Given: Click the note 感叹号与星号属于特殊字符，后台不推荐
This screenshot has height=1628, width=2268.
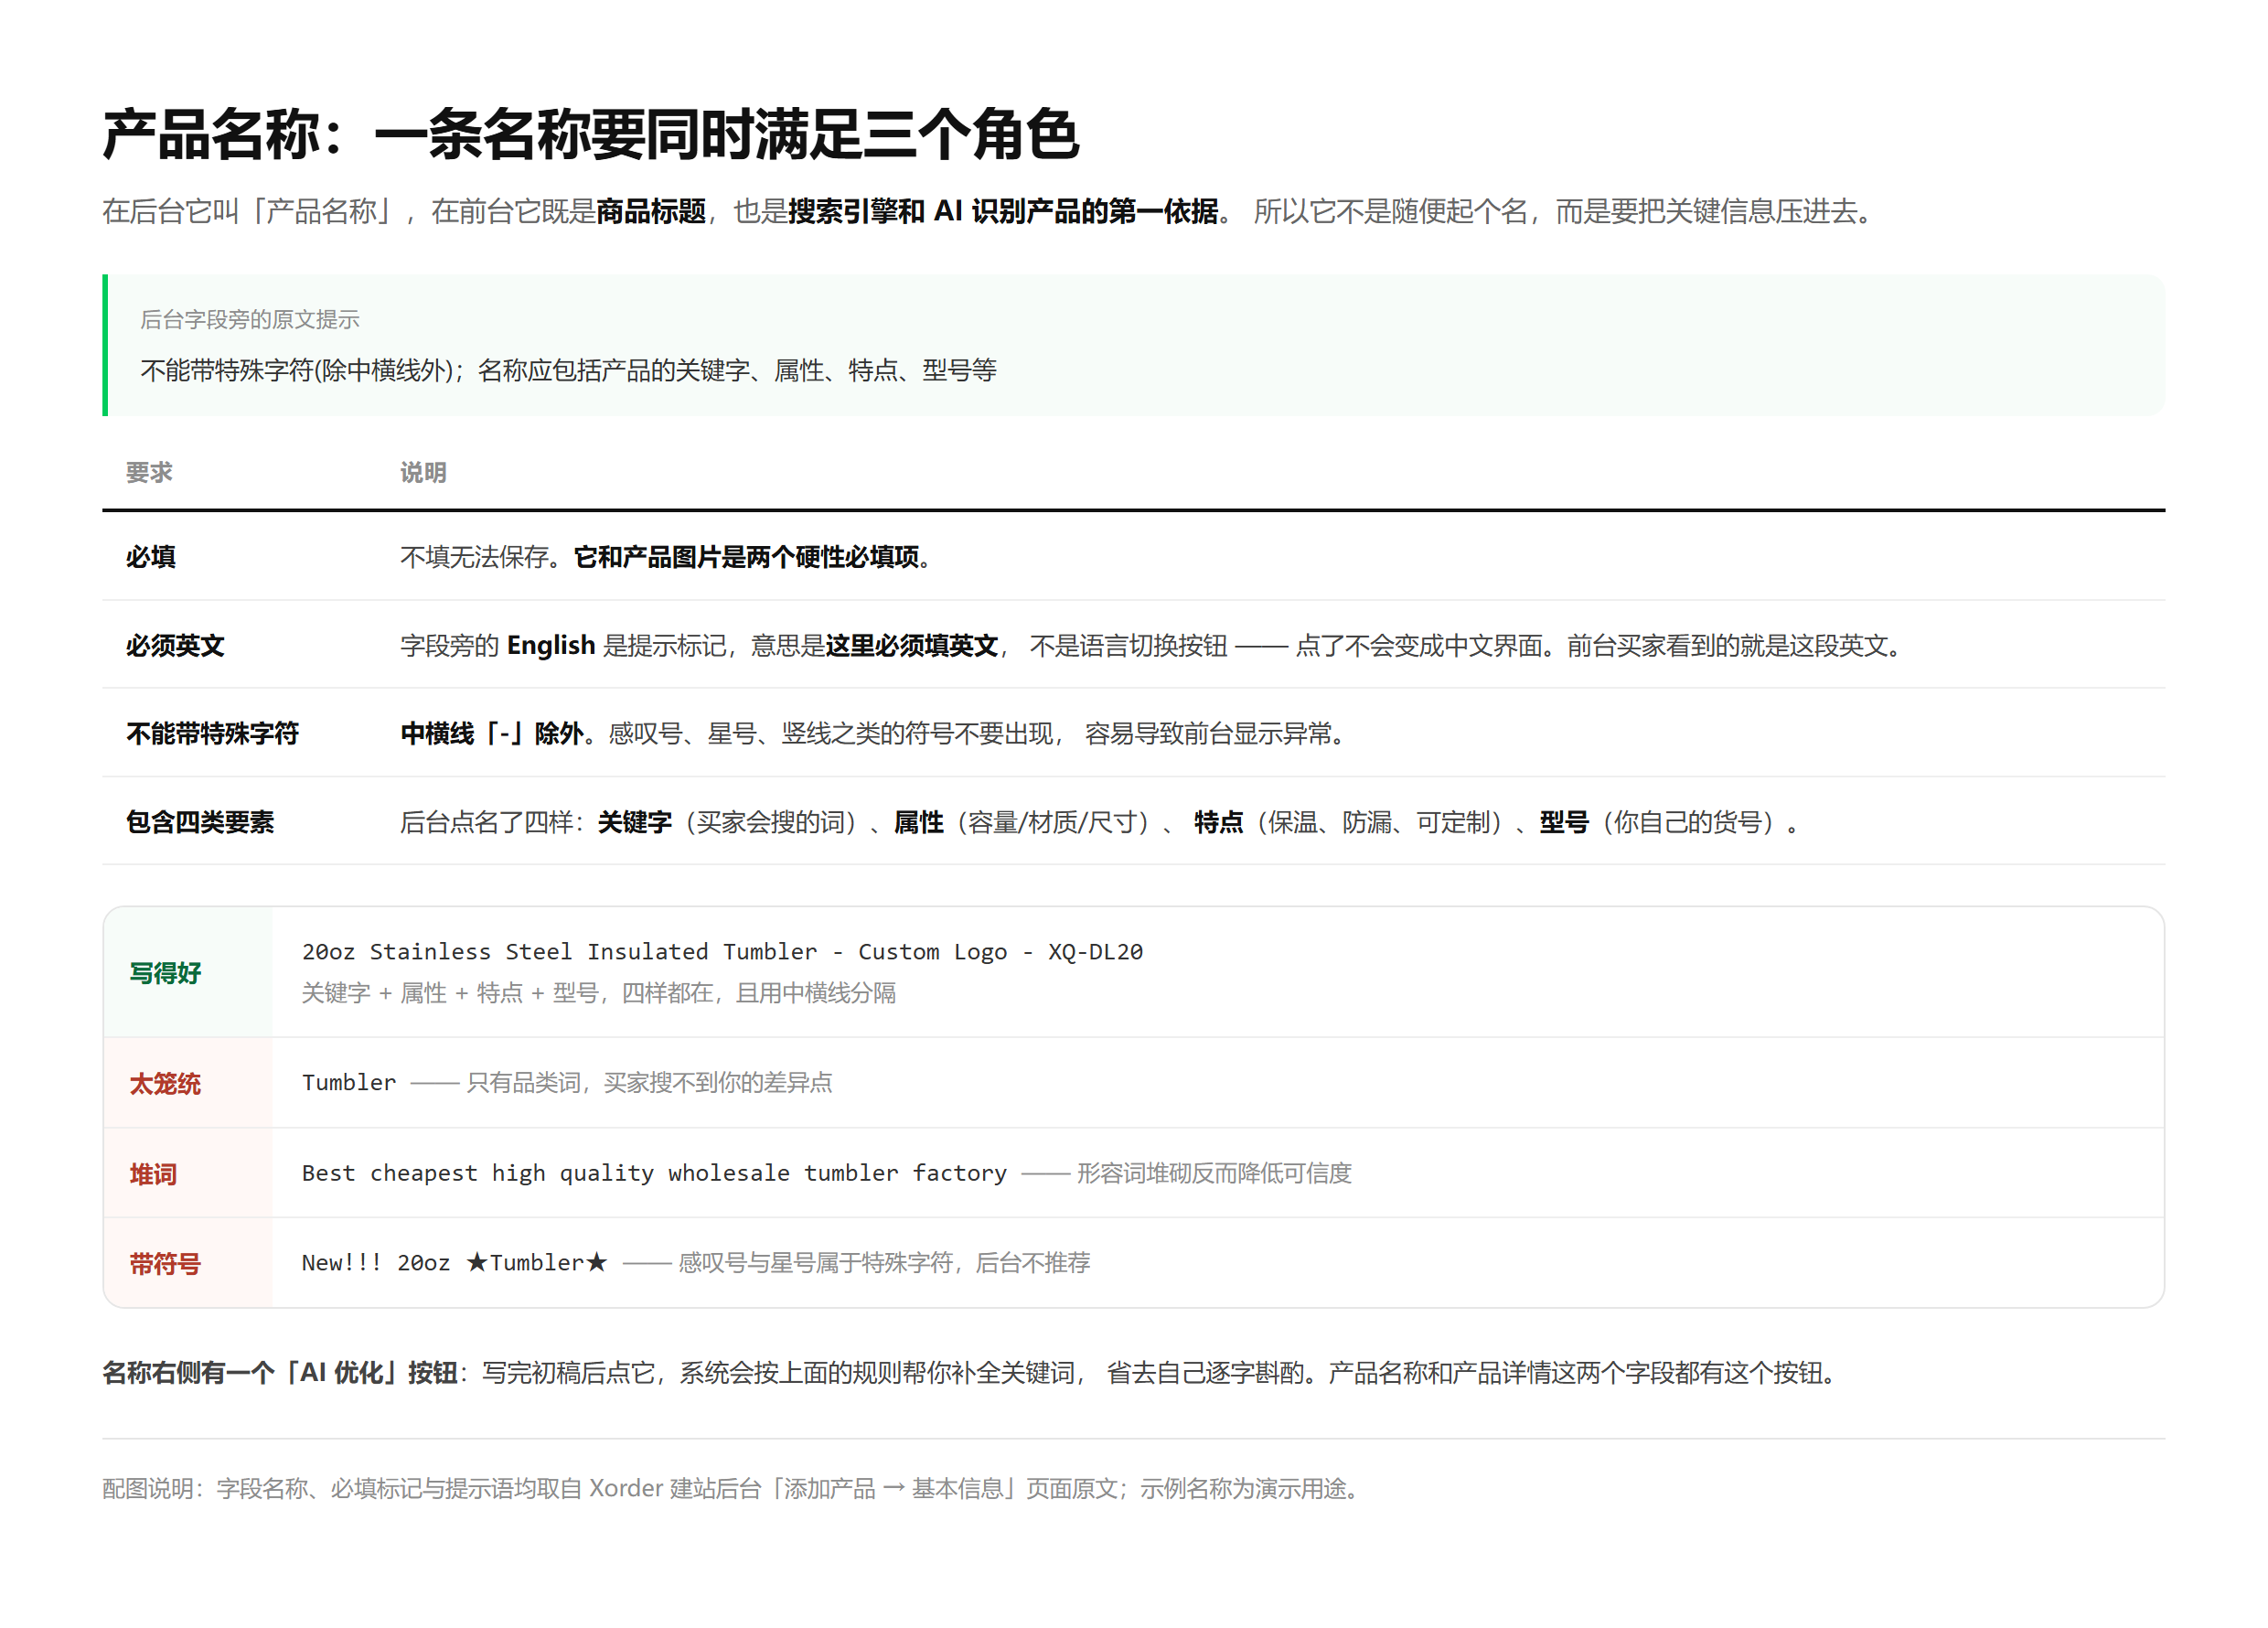Looking at the screenshot, I should [x=884, y=1262].
